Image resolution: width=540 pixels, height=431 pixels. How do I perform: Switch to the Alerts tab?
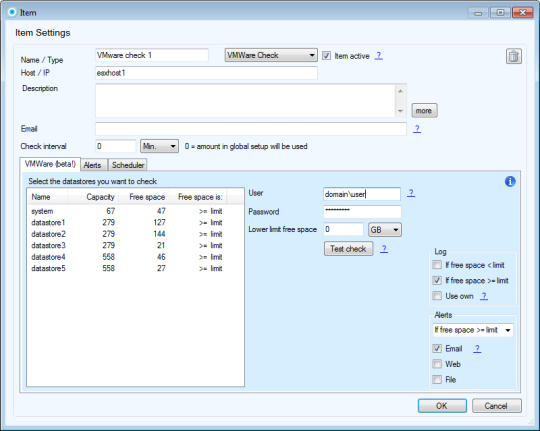pyautogui.click(x=94, y=165)
